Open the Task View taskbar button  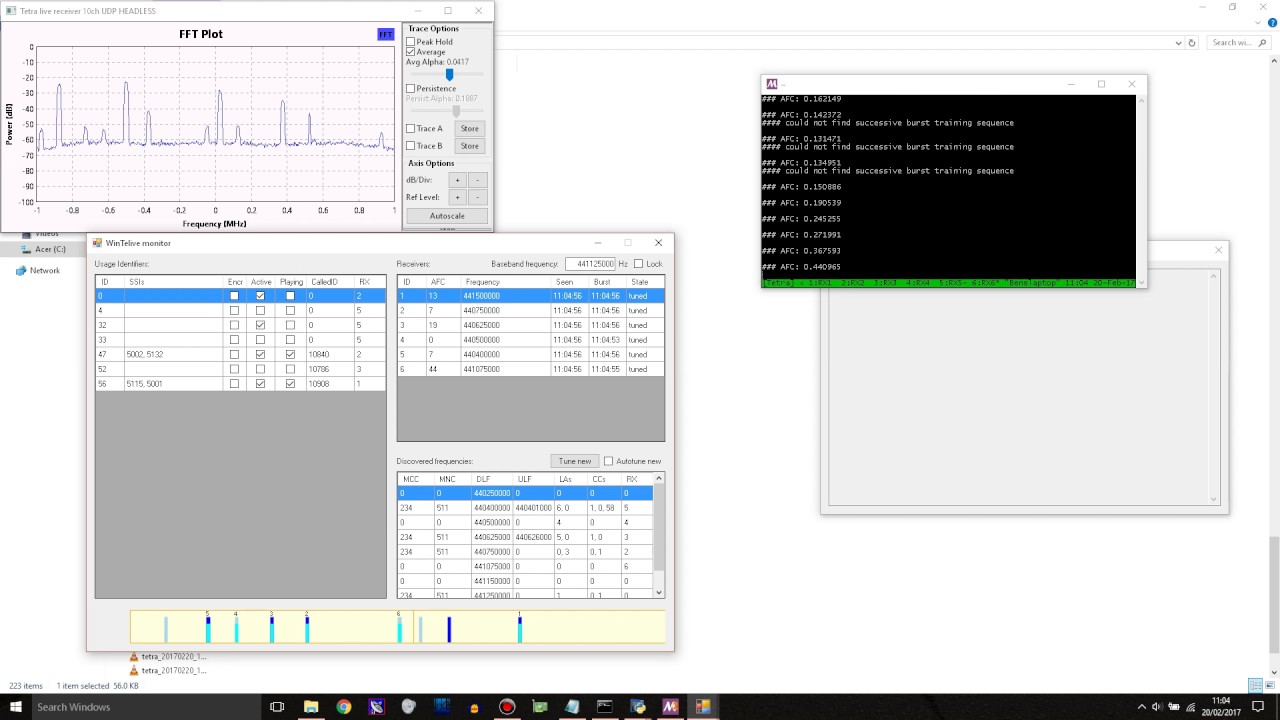[278, 707]
